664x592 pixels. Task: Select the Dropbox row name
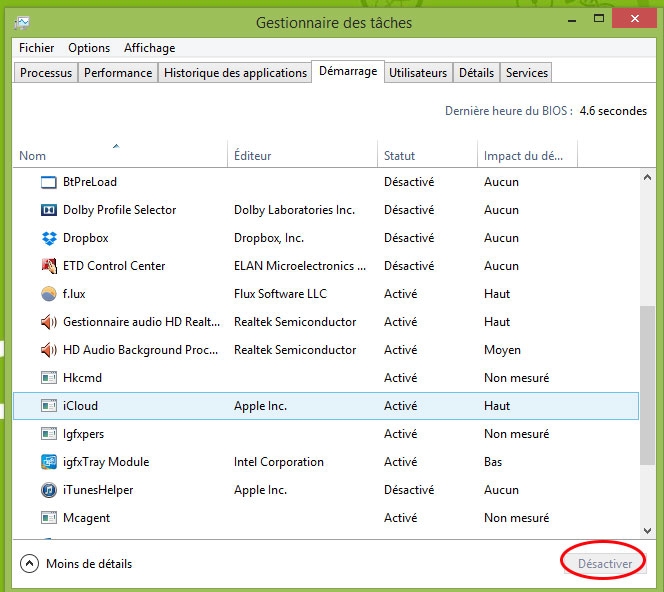click(x=86, y=238)
